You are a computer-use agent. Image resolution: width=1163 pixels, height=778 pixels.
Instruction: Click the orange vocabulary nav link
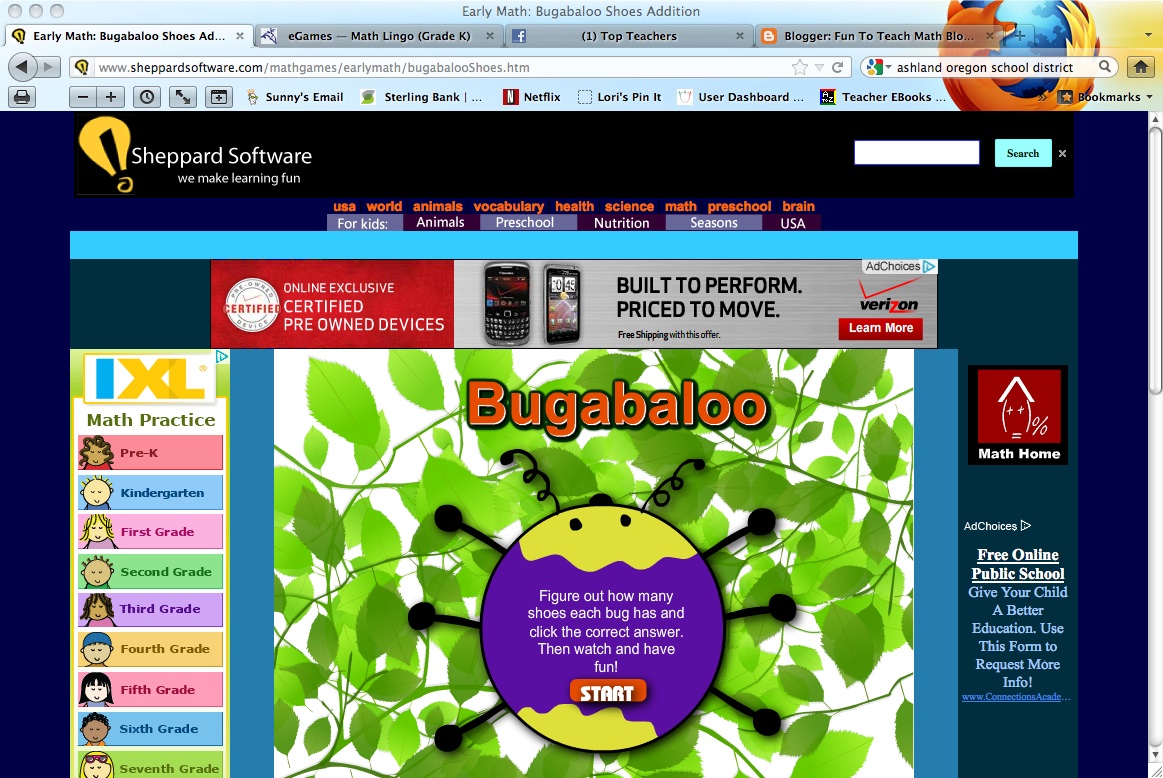pyautogui.click(x=509, y=206)
